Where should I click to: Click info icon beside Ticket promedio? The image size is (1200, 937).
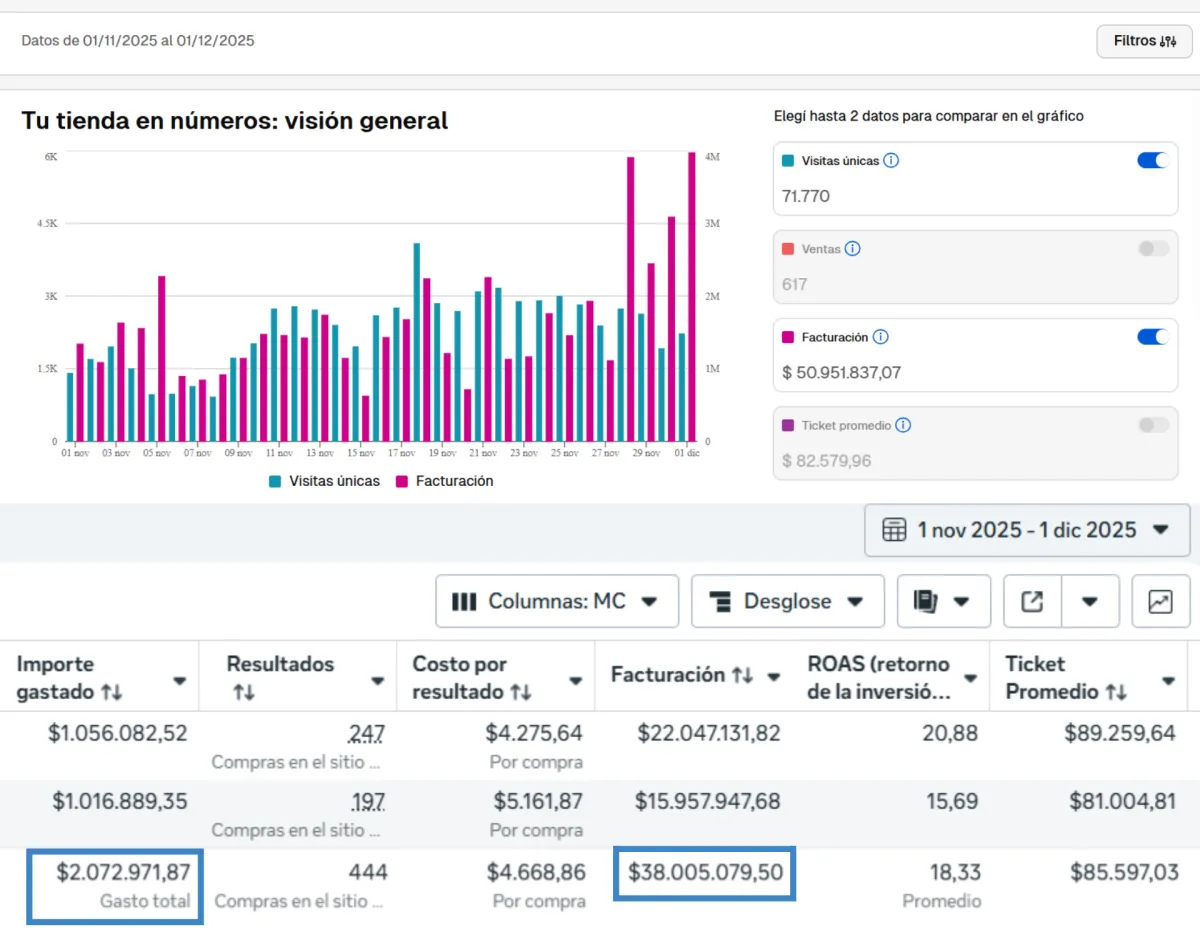point(903,425)
